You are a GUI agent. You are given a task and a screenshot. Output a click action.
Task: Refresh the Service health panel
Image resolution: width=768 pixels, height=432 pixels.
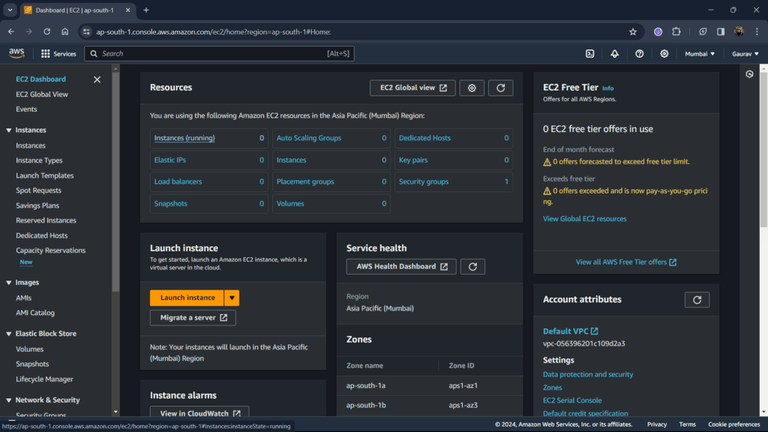[473, 266]
